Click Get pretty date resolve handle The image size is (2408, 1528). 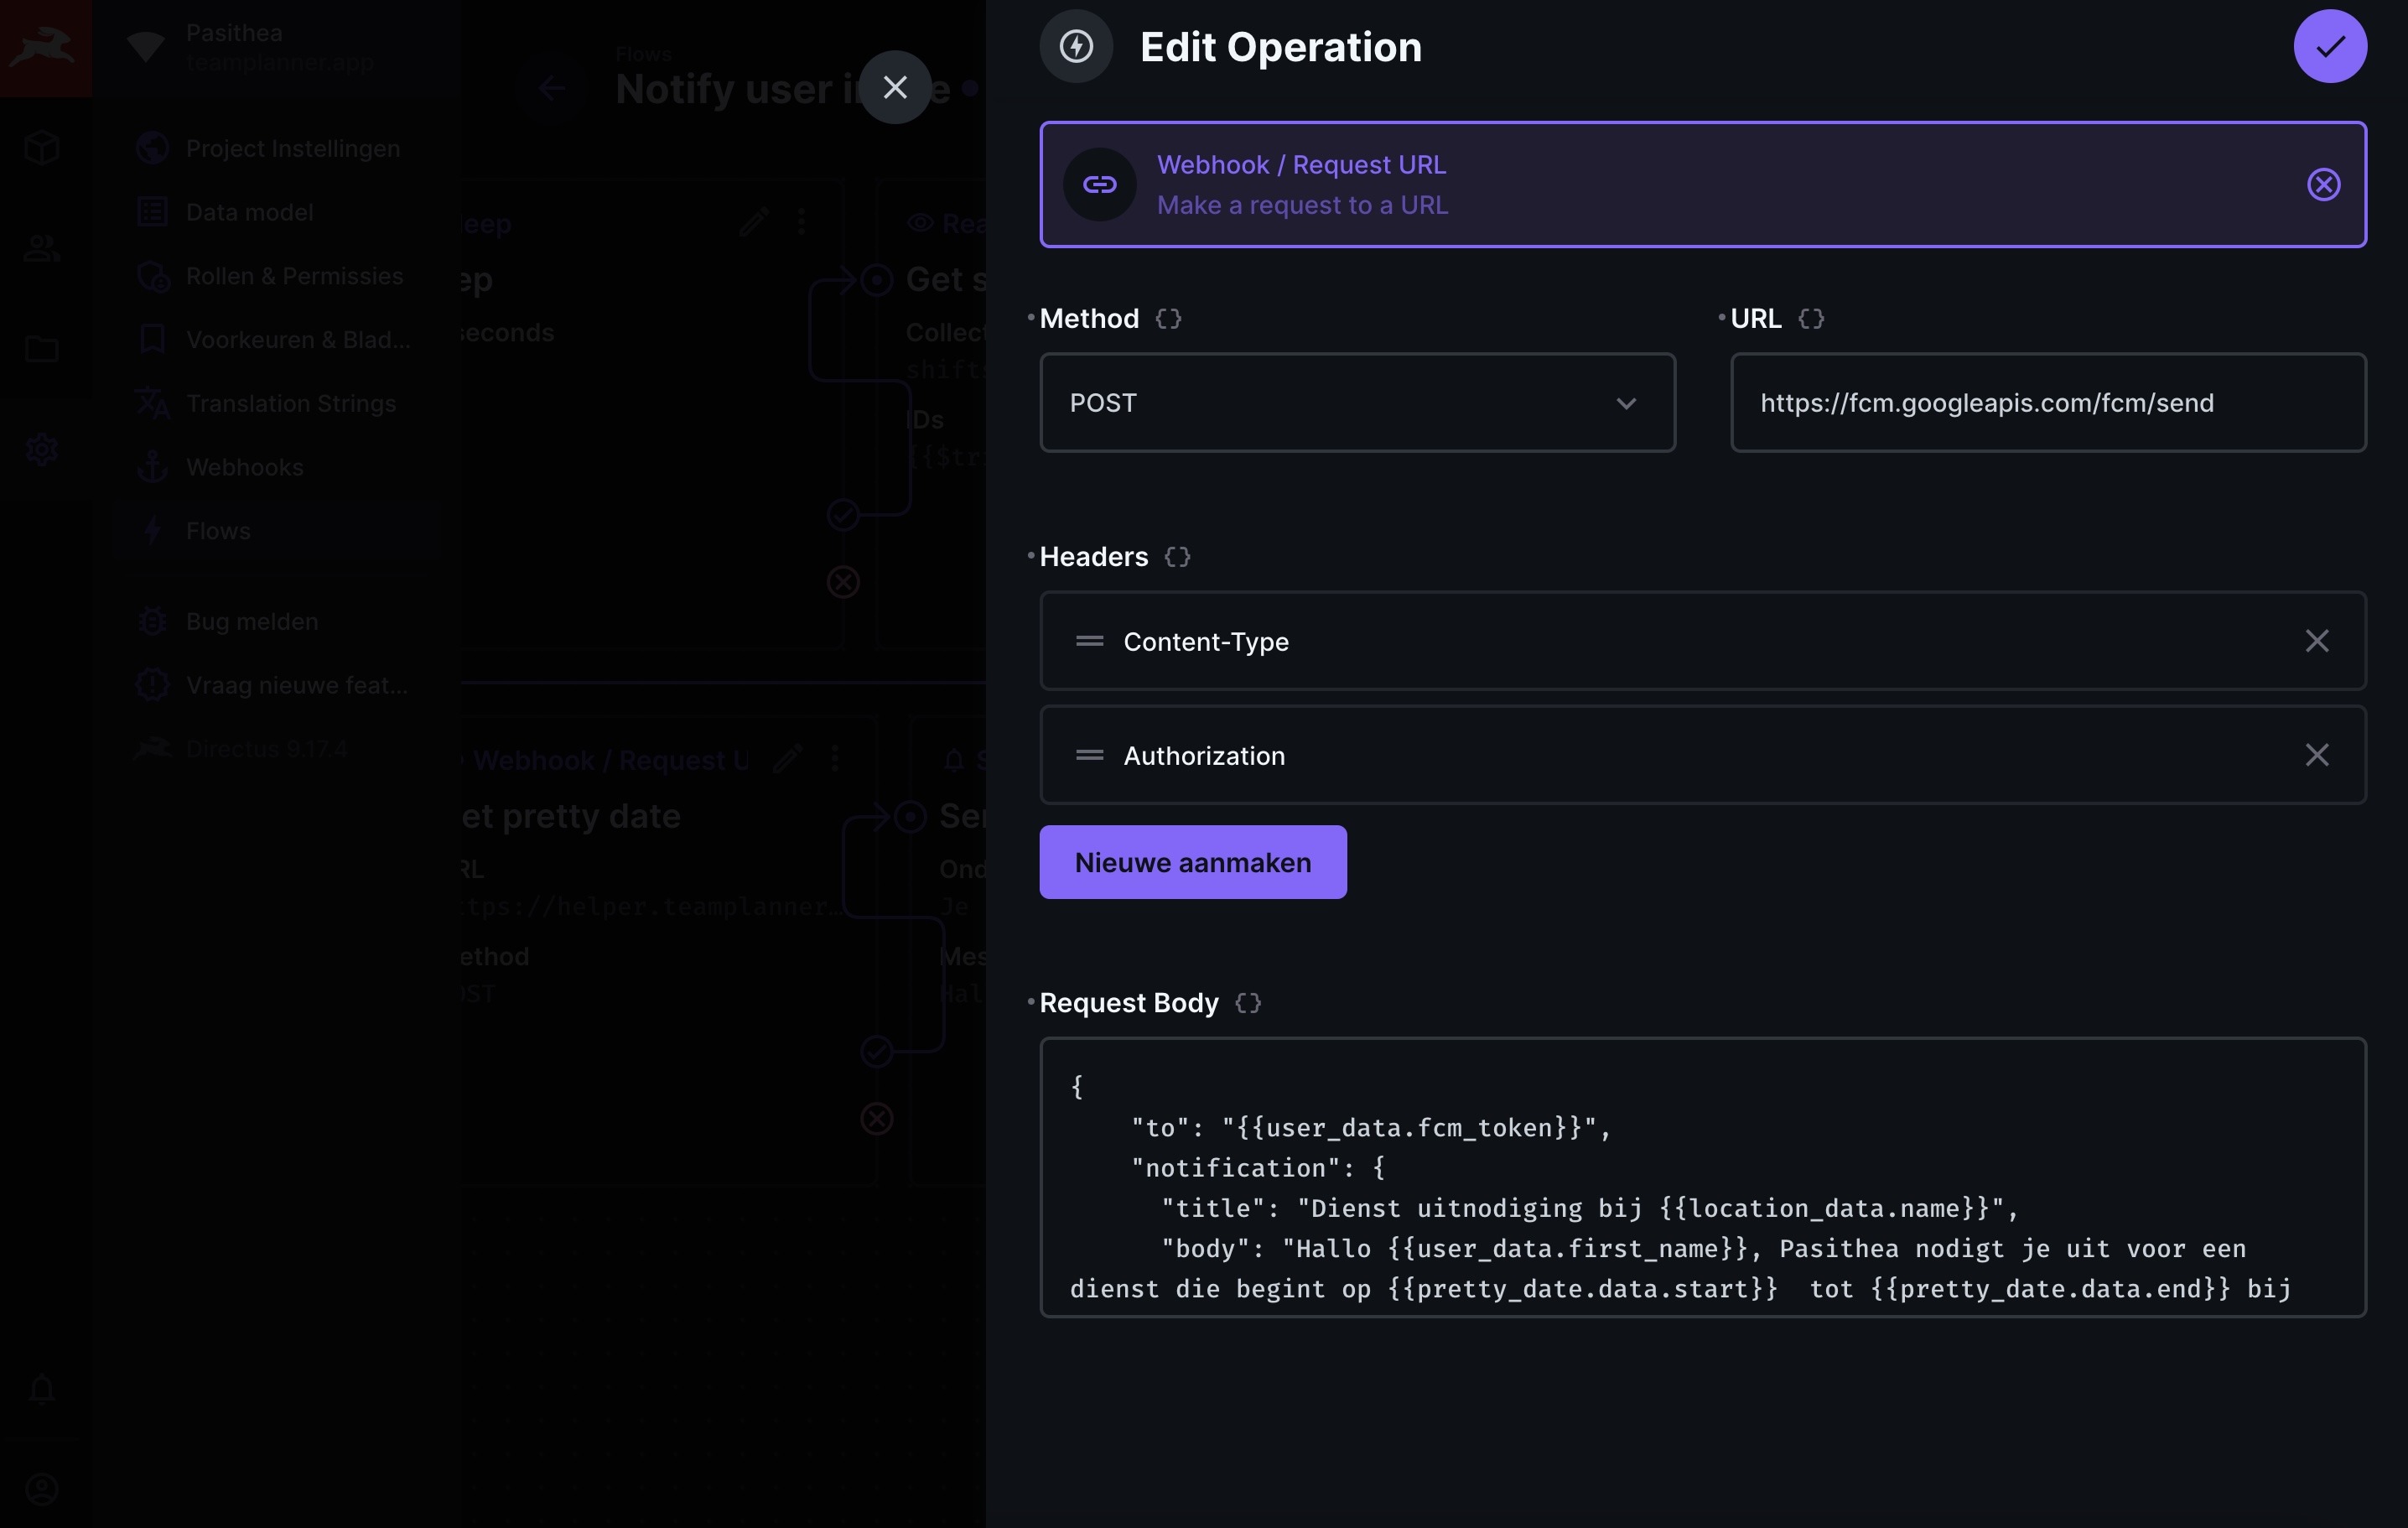pyautogui.click(x=877, y=1052)
